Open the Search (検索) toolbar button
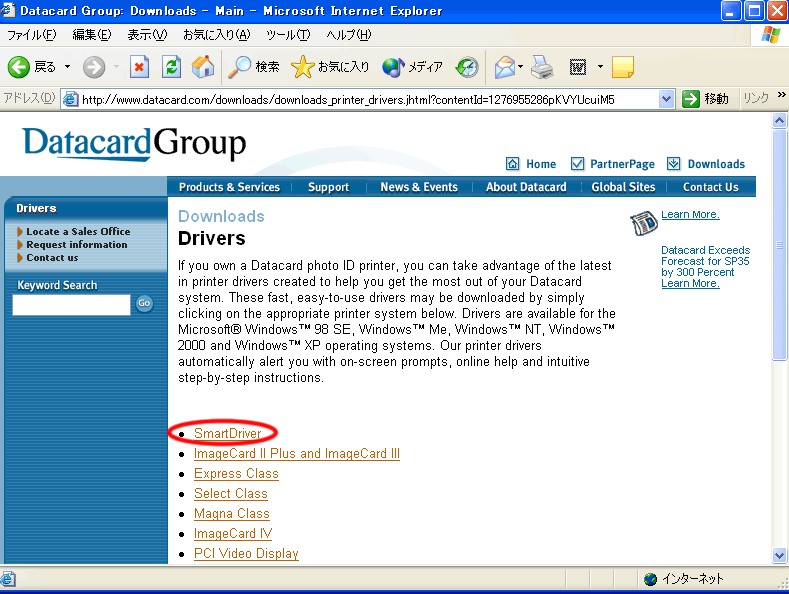Viewport: 789px width, 594px height. [253, 67]
